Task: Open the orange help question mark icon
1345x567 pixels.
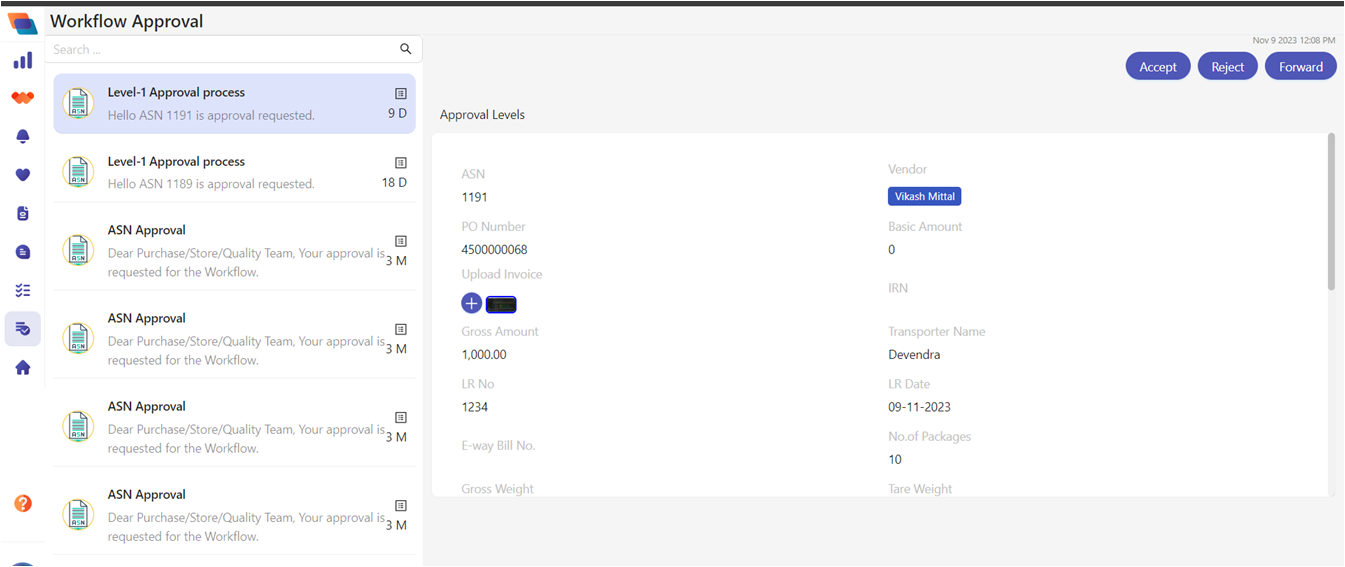Action: pos(22,503)
